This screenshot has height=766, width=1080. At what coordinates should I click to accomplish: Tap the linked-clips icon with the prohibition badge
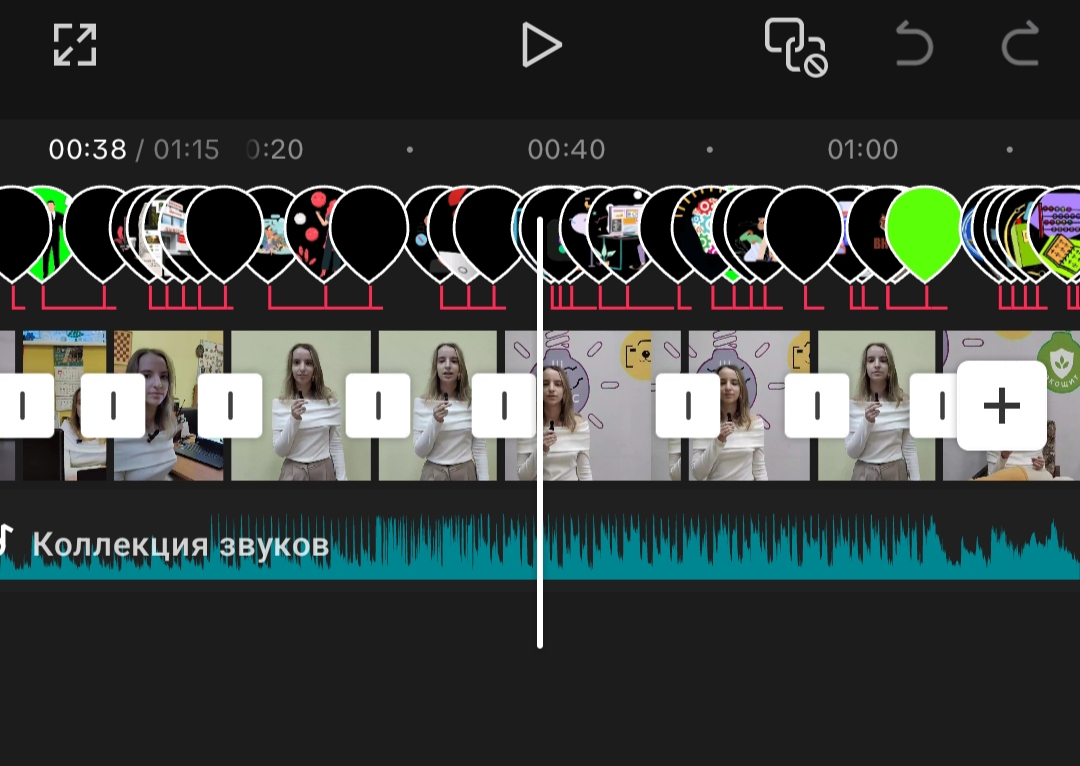click(796, 47)
